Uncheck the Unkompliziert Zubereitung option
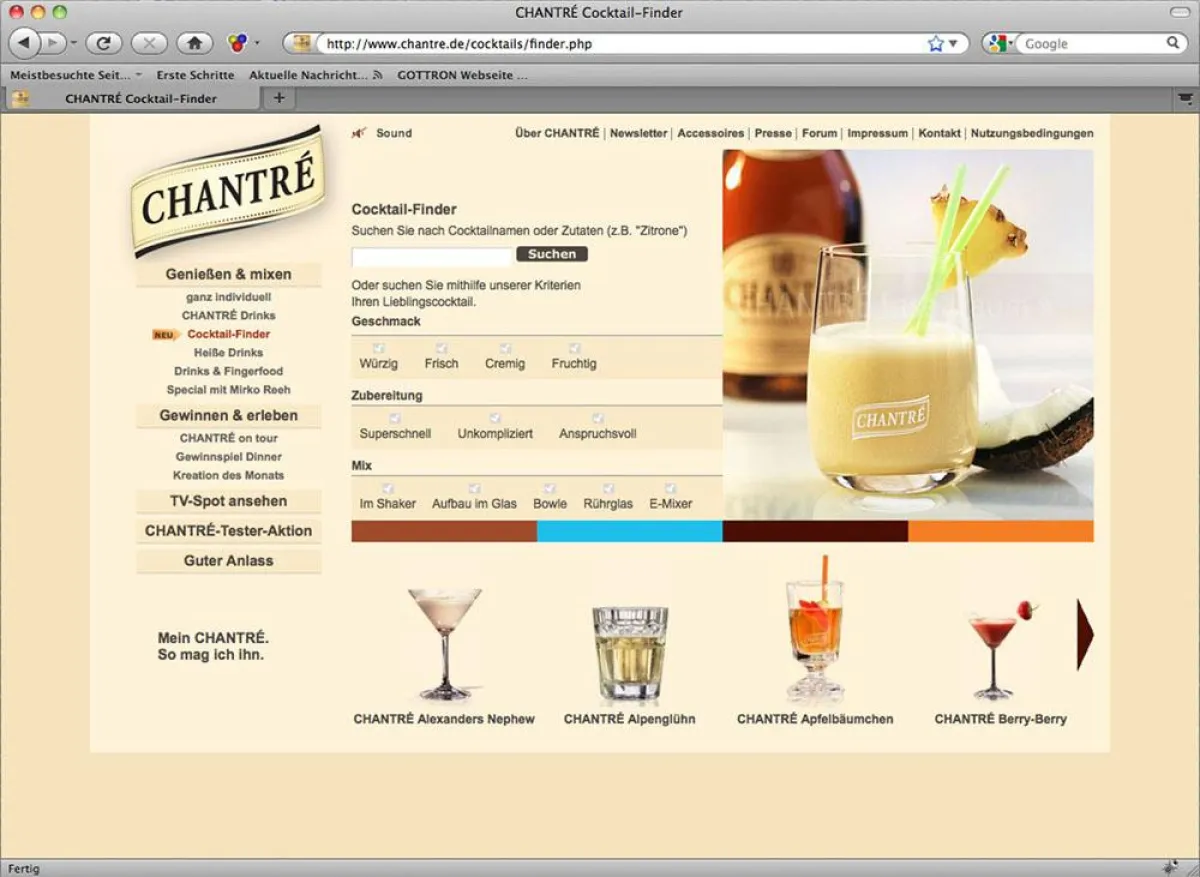The height and width of the screenshot is (877, 1200). click(494, 420)
